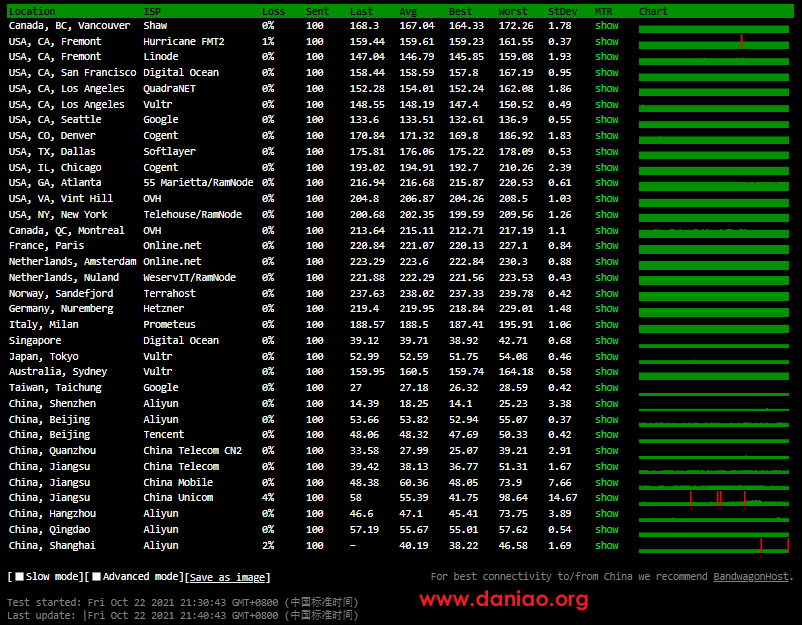Click the Loss column header
The image size is (802, 625).
pos(273,11)
